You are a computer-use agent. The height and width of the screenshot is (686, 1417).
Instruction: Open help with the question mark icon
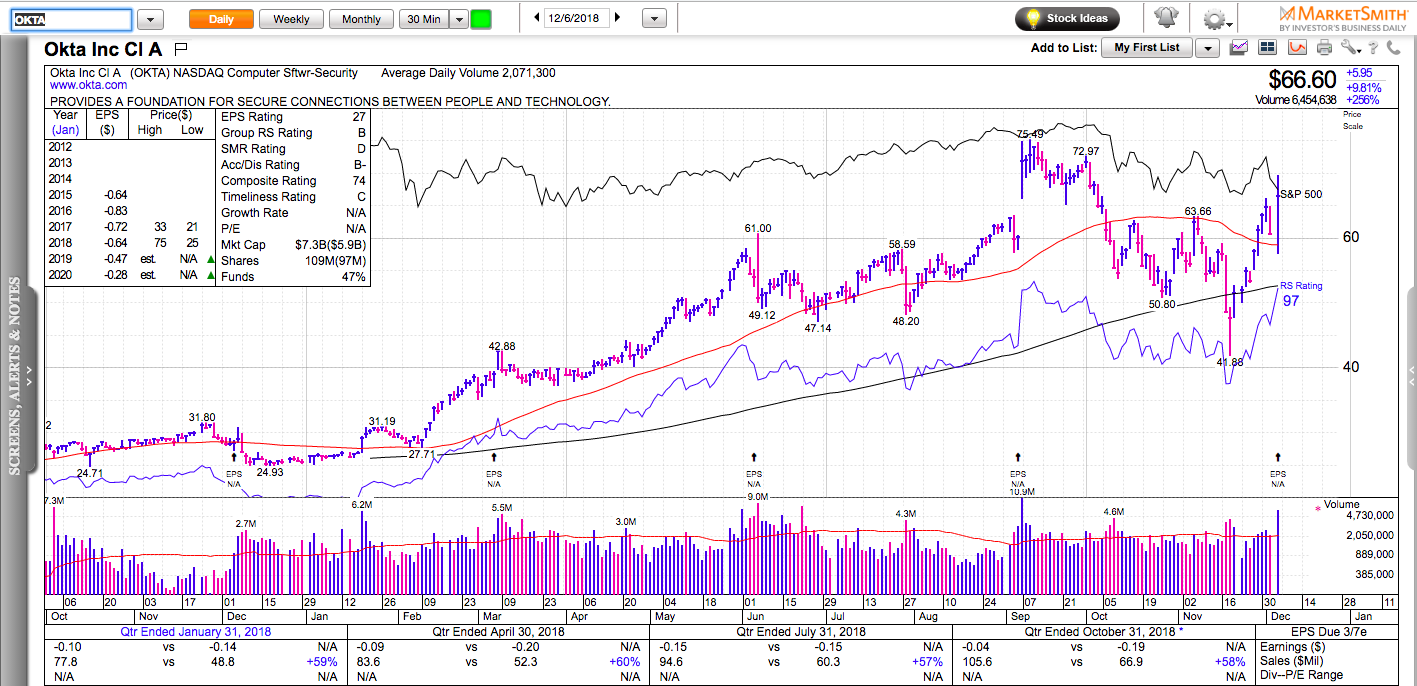1374,47
